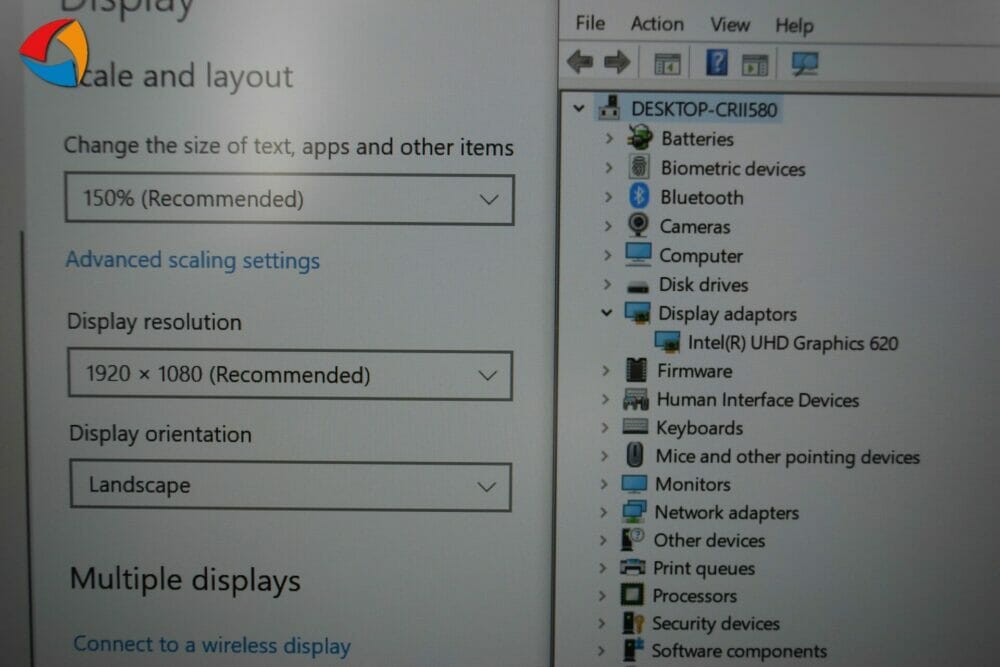Expand the Batteries node chevron
This screenshot has height=667, width=1000.
click(x=609, y=138)
